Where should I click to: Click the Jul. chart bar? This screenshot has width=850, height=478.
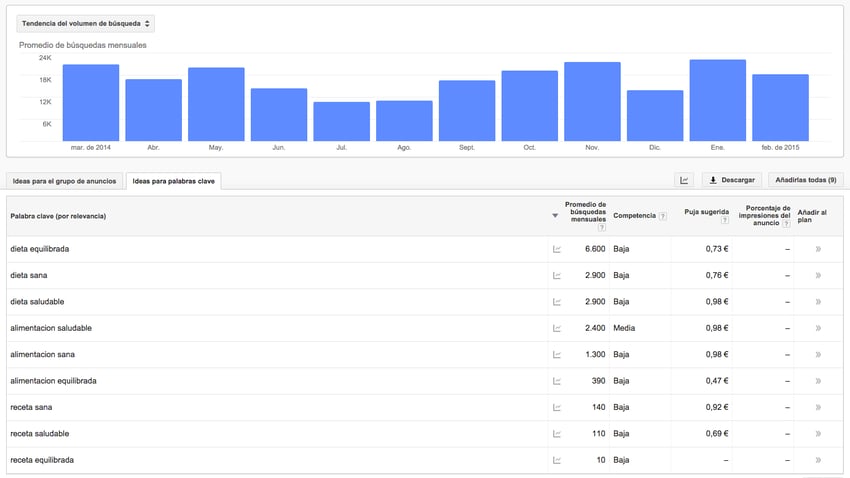click(x=342, y=121)
